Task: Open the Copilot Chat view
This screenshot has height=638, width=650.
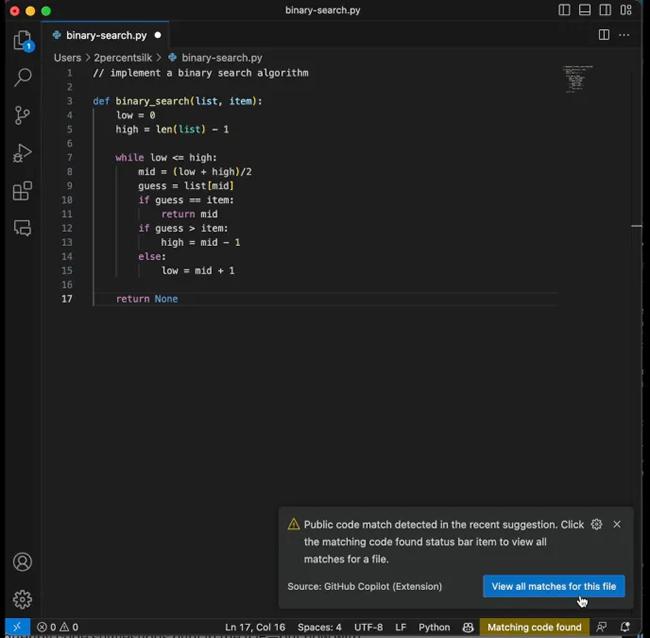Action: pyautogui.click(x=22, y=228)
